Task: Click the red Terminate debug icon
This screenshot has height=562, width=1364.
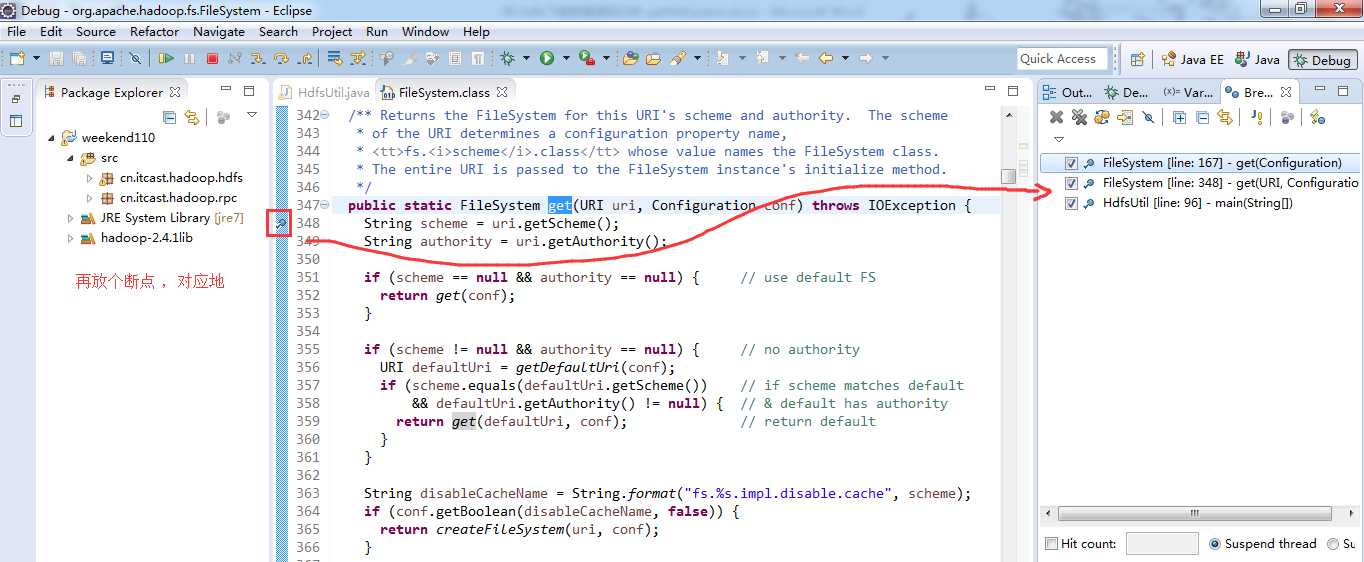Action: [x=212, y=58]
